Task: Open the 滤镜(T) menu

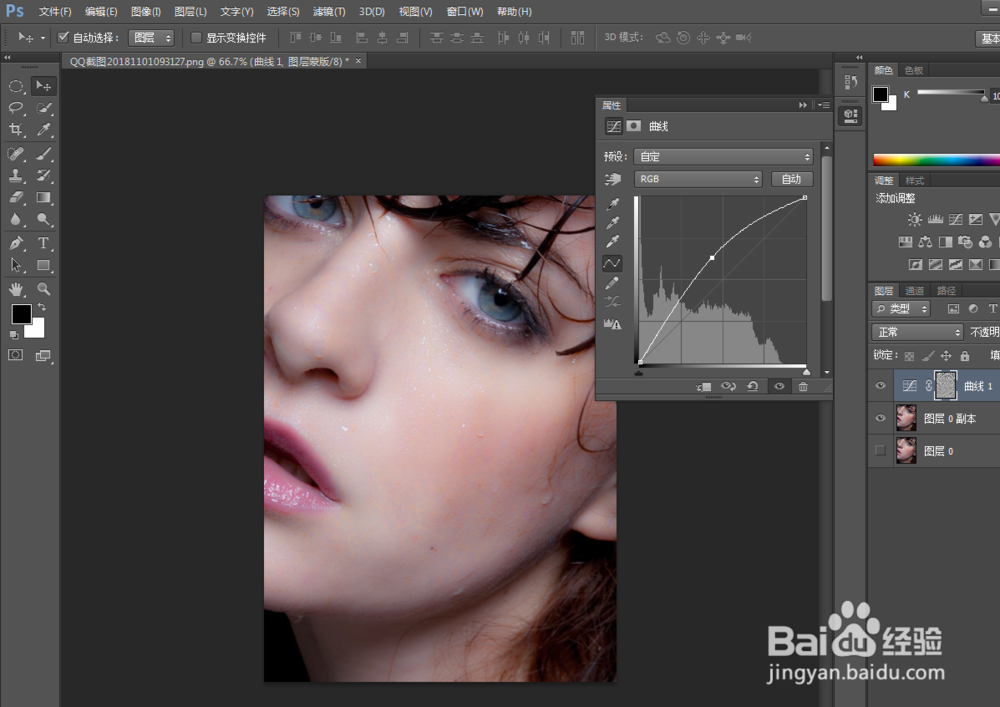Action: point(329,11)
